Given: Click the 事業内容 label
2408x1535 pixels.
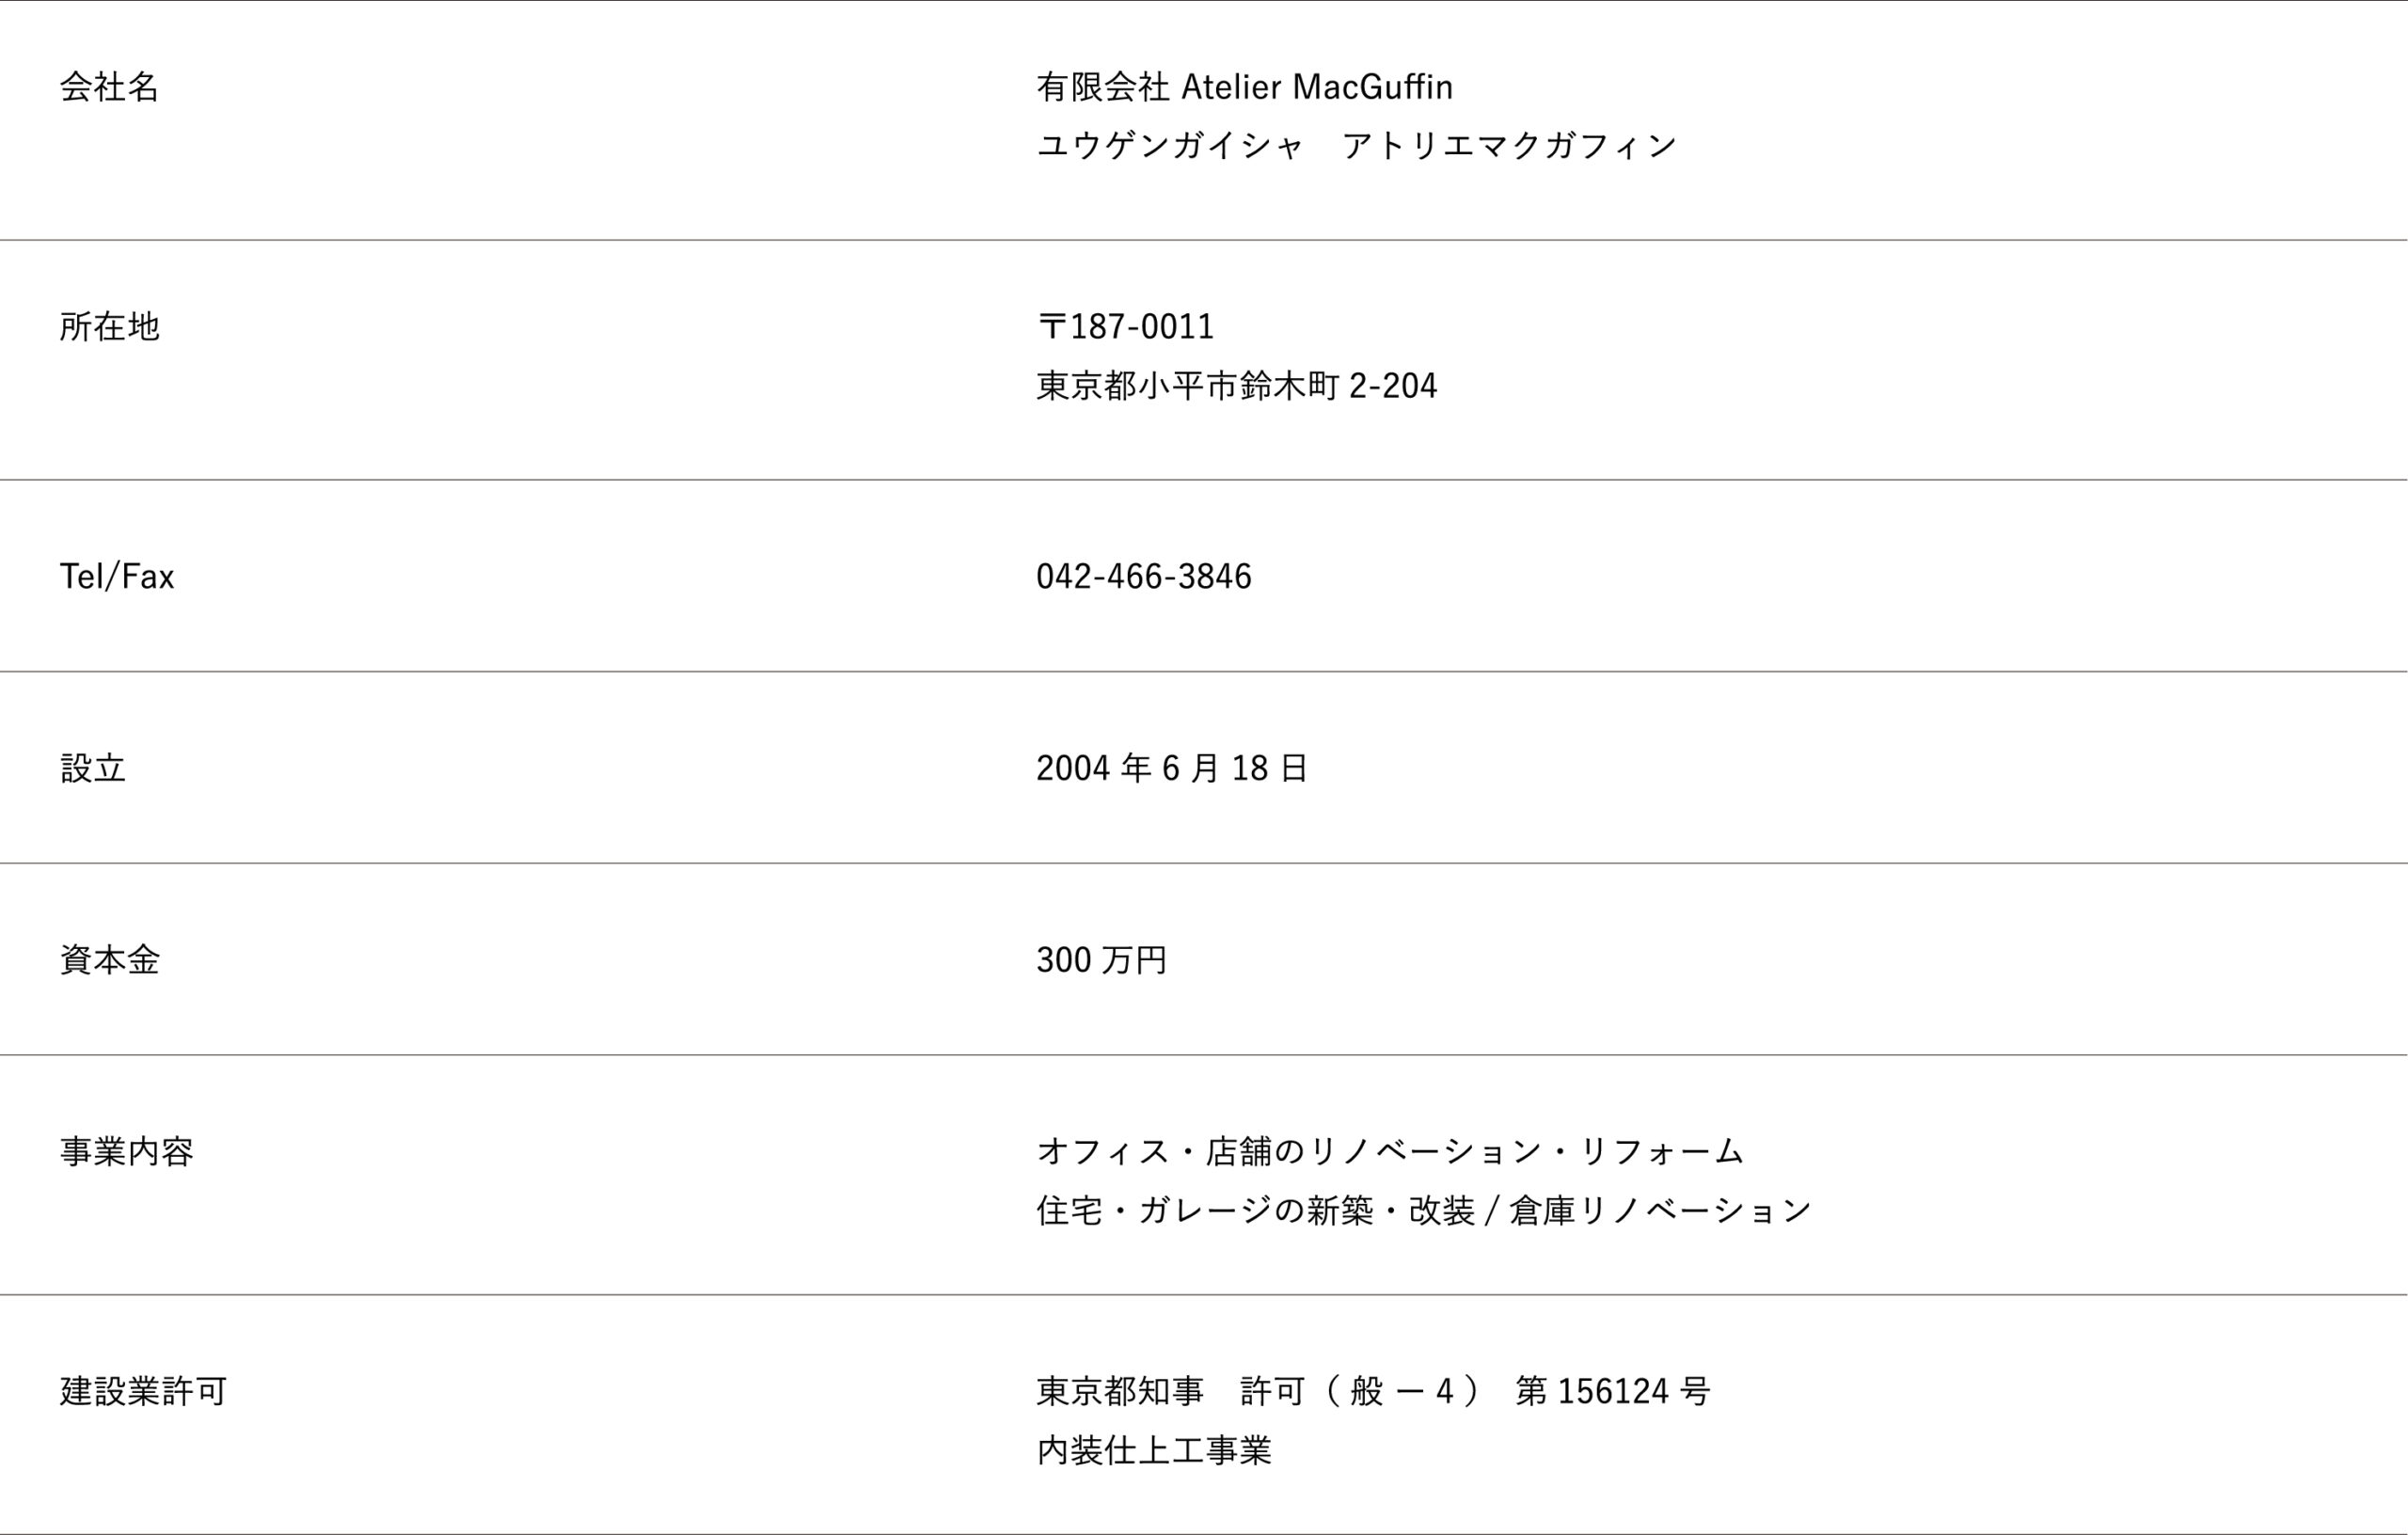Looking at the screenshot, I should click(126, 1152).
